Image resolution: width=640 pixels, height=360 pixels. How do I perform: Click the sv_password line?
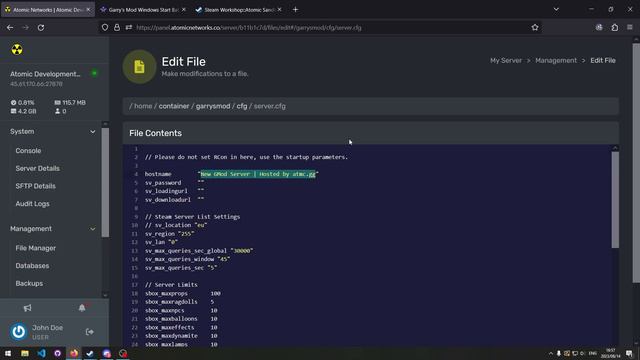(174, 183)
